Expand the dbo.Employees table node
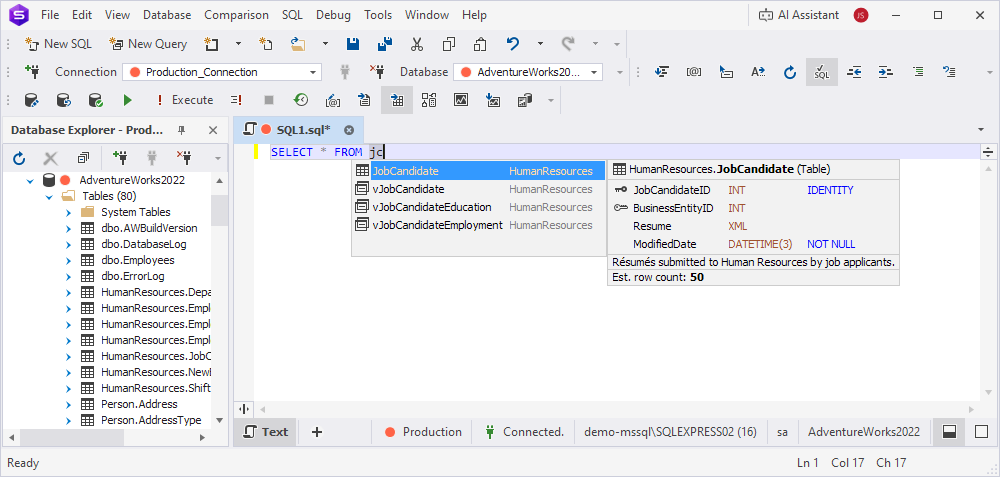Screen dimensions: 1000x477 pyautogui.click(x=68, y=260)
